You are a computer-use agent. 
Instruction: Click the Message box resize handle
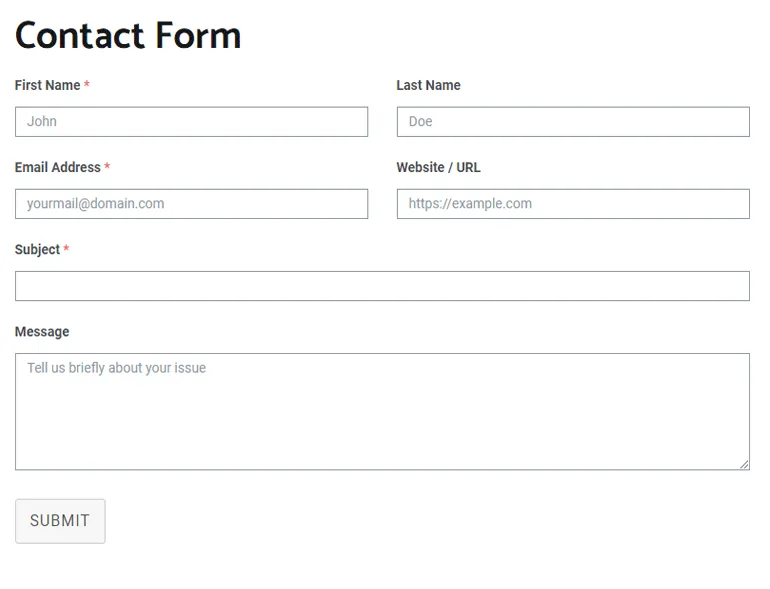744,464
